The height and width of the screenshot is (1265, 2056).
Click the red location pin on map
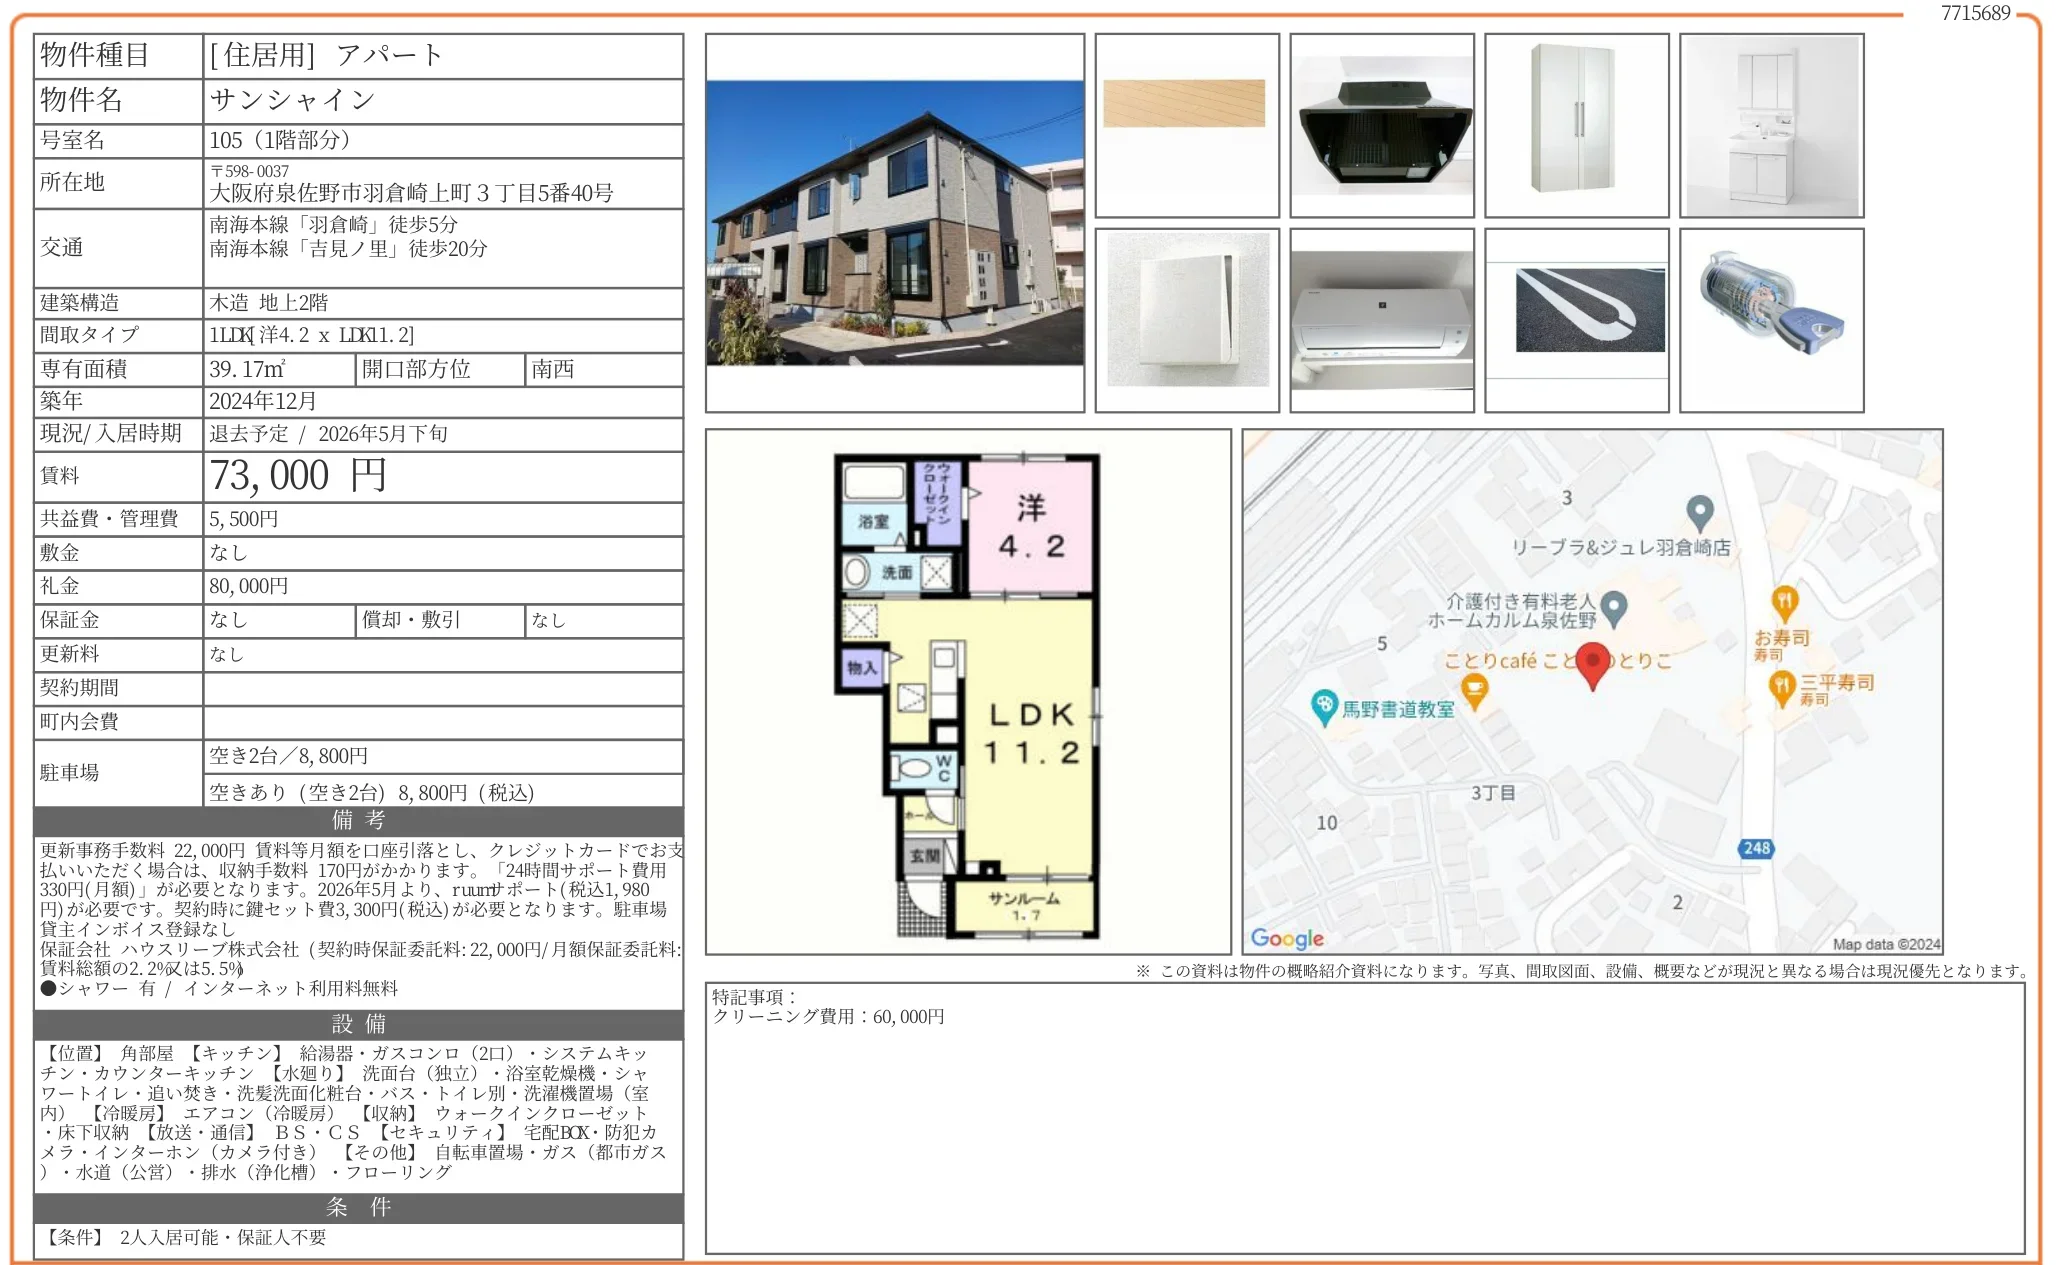coord(1592,664)
